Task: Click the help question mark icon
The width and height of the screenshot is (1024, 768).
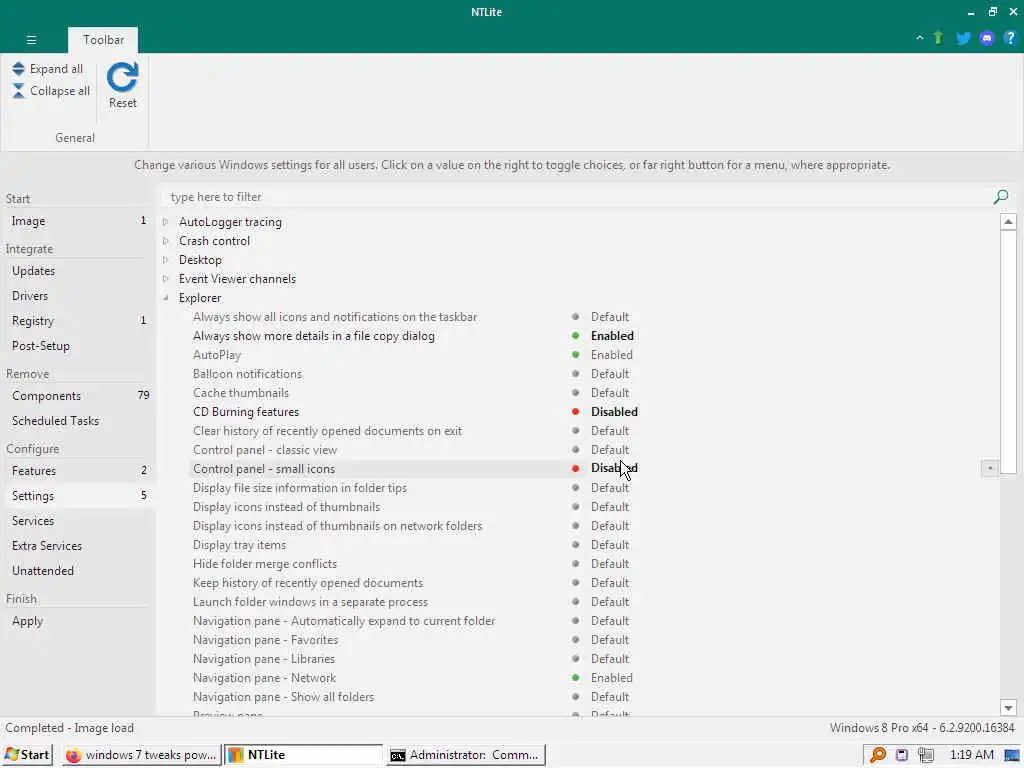Action: [1010, 39]
